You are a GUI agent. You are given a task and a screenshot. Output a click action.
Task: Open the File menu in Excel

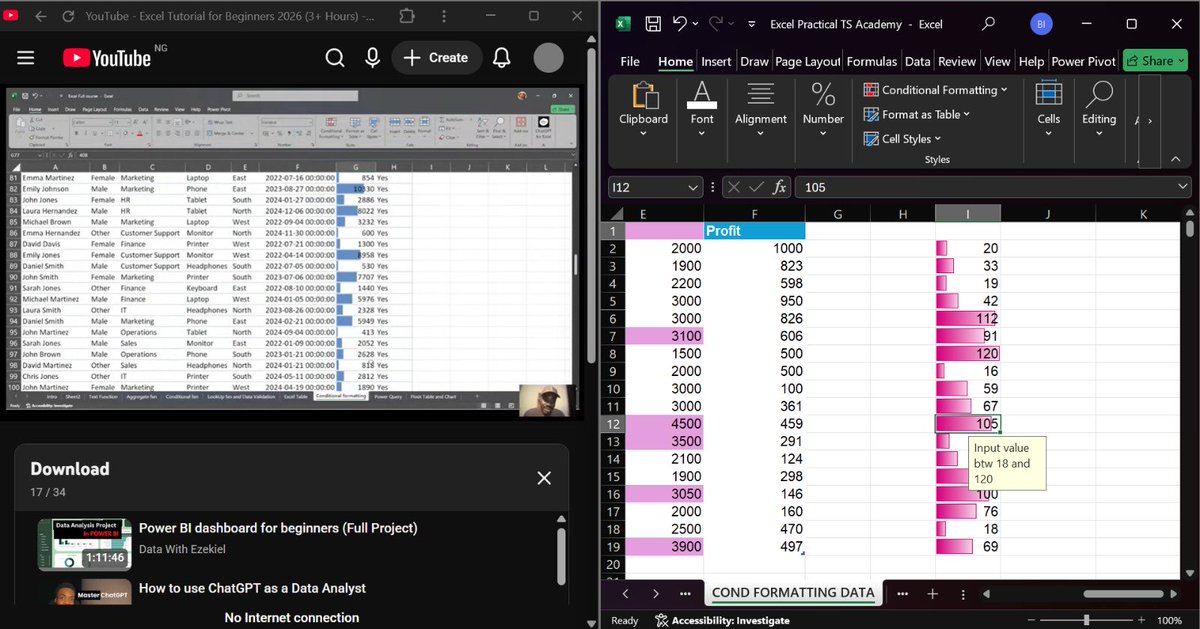pos(630,61)
